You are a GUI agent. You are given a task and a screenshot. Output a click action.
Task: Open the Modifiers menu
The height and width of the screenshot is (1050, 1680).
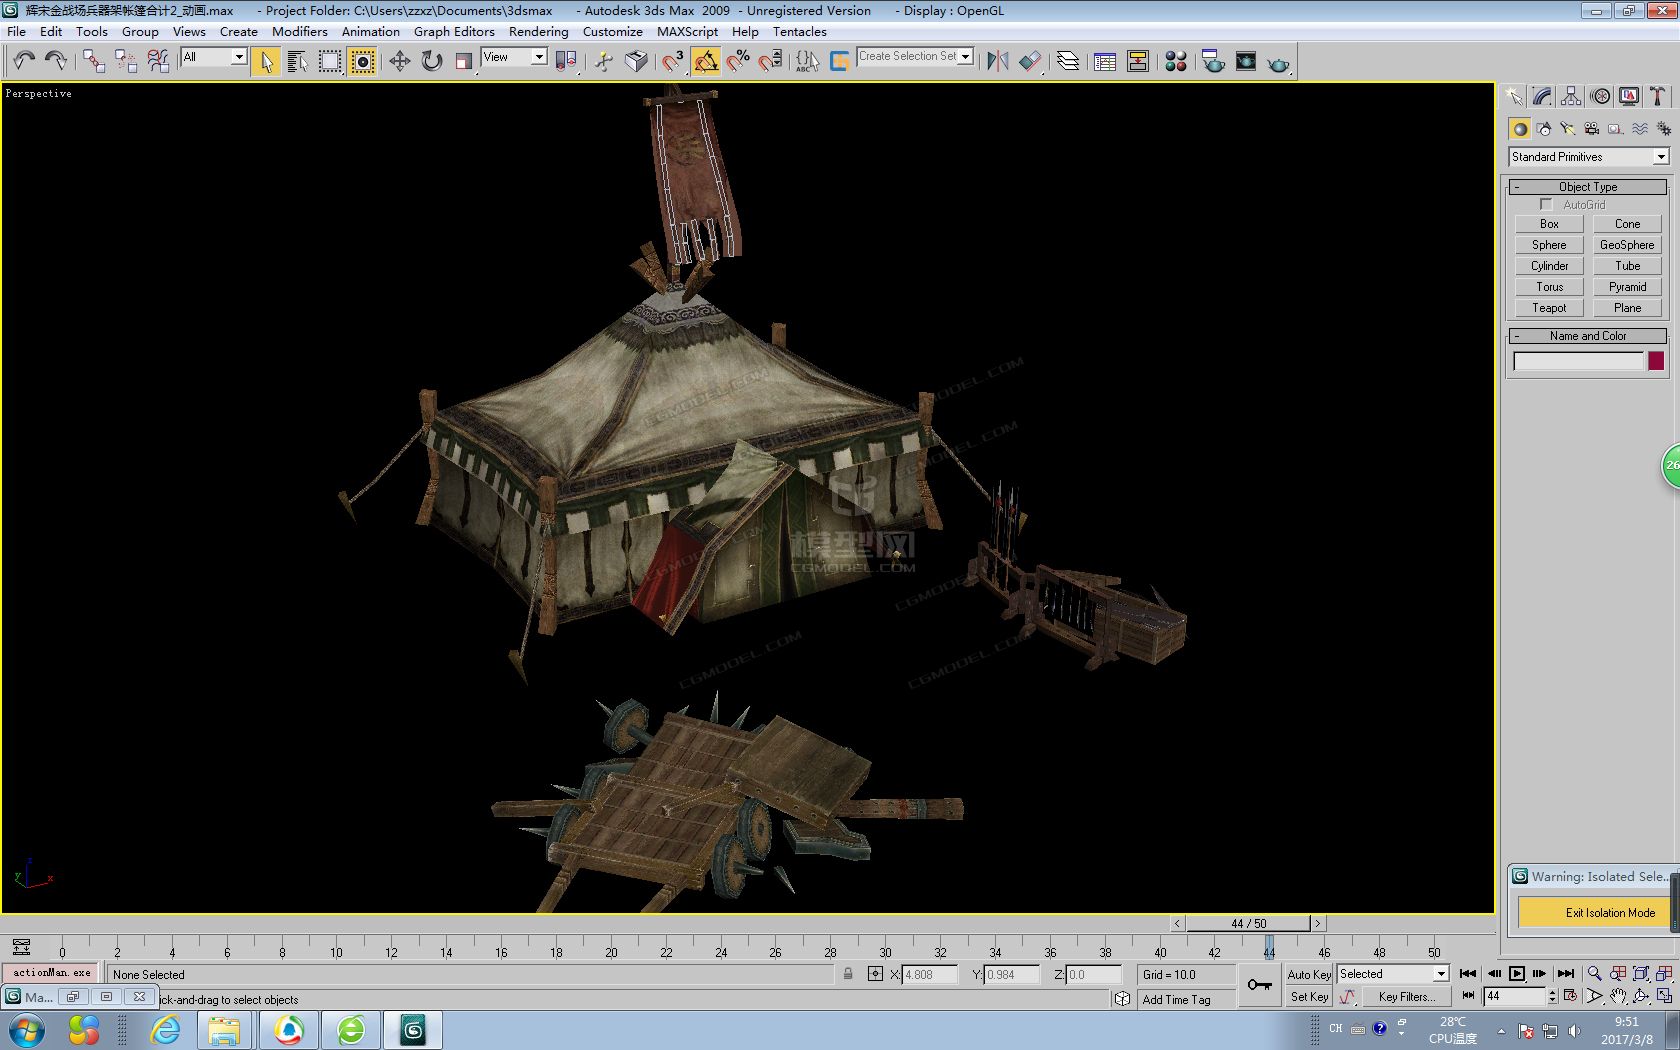coord(300,32)
